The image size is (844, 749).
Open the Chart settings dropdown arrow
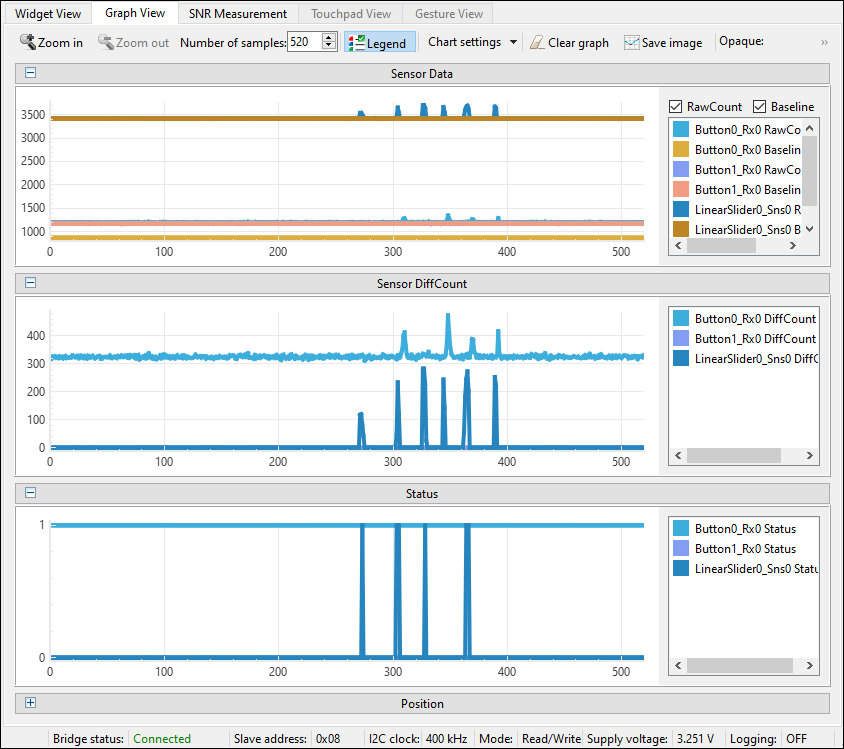(x=514, y=42)
